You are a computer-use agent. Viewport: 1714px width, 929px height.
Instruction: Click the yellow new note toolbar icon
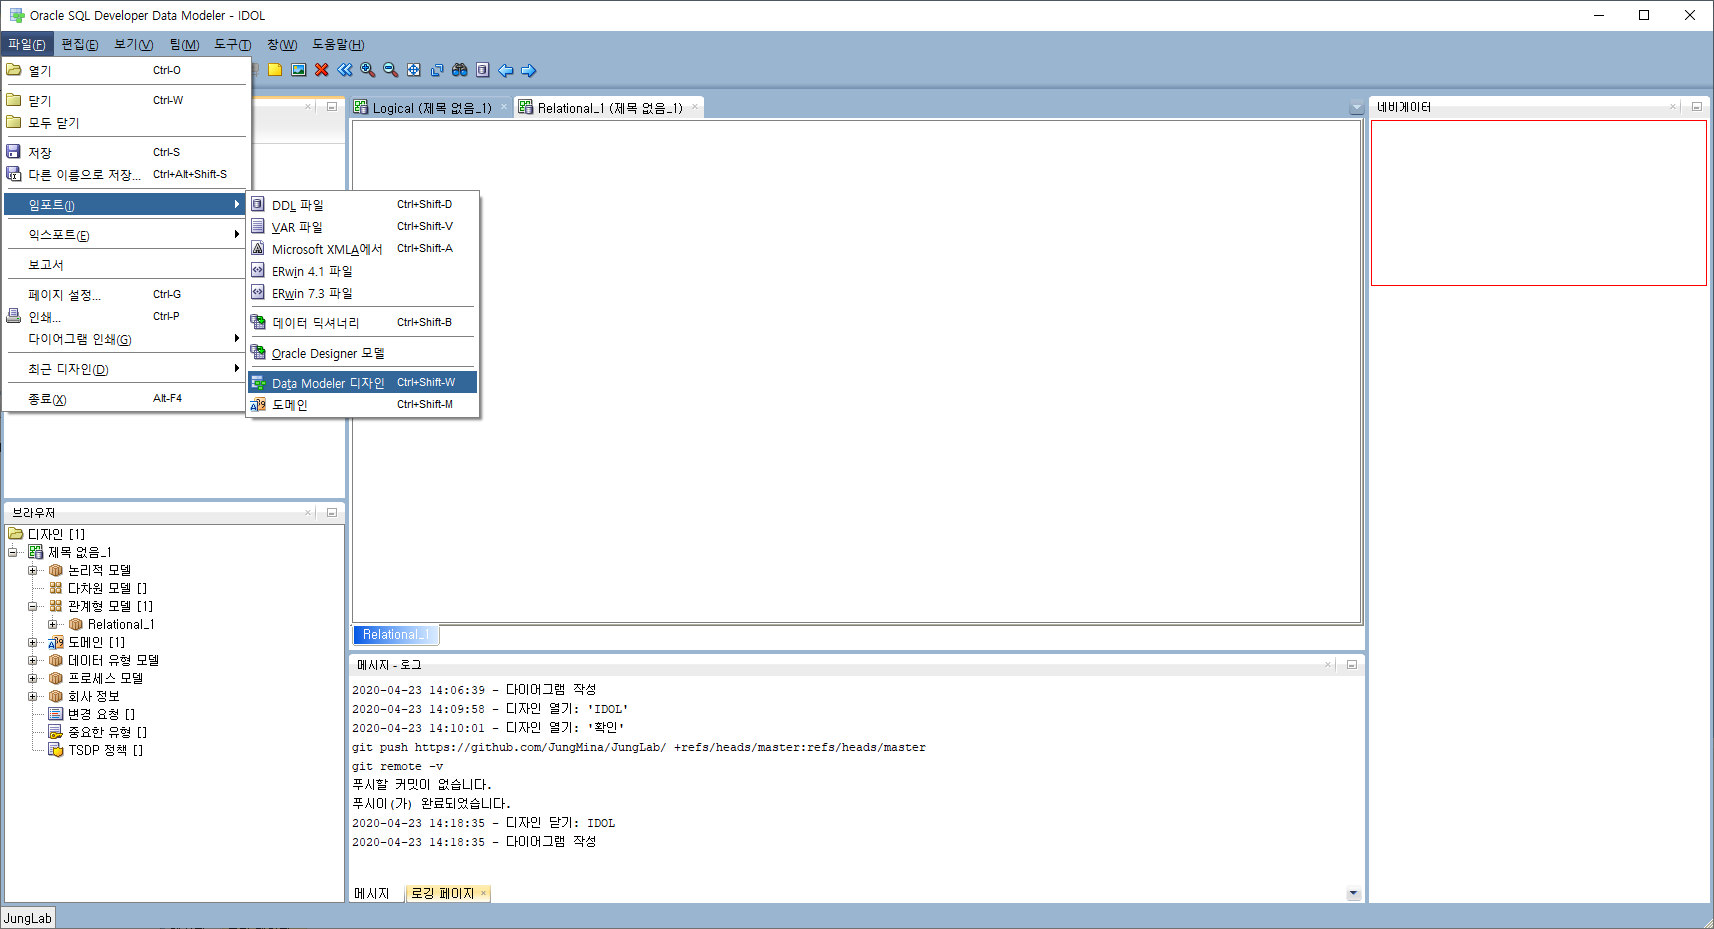[275, 70]
